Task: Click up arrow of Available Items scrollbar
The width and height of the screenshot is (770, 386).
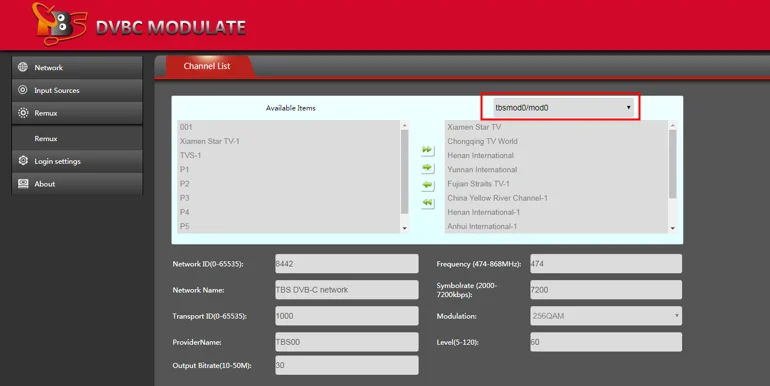Action: [x=405, y=125]
